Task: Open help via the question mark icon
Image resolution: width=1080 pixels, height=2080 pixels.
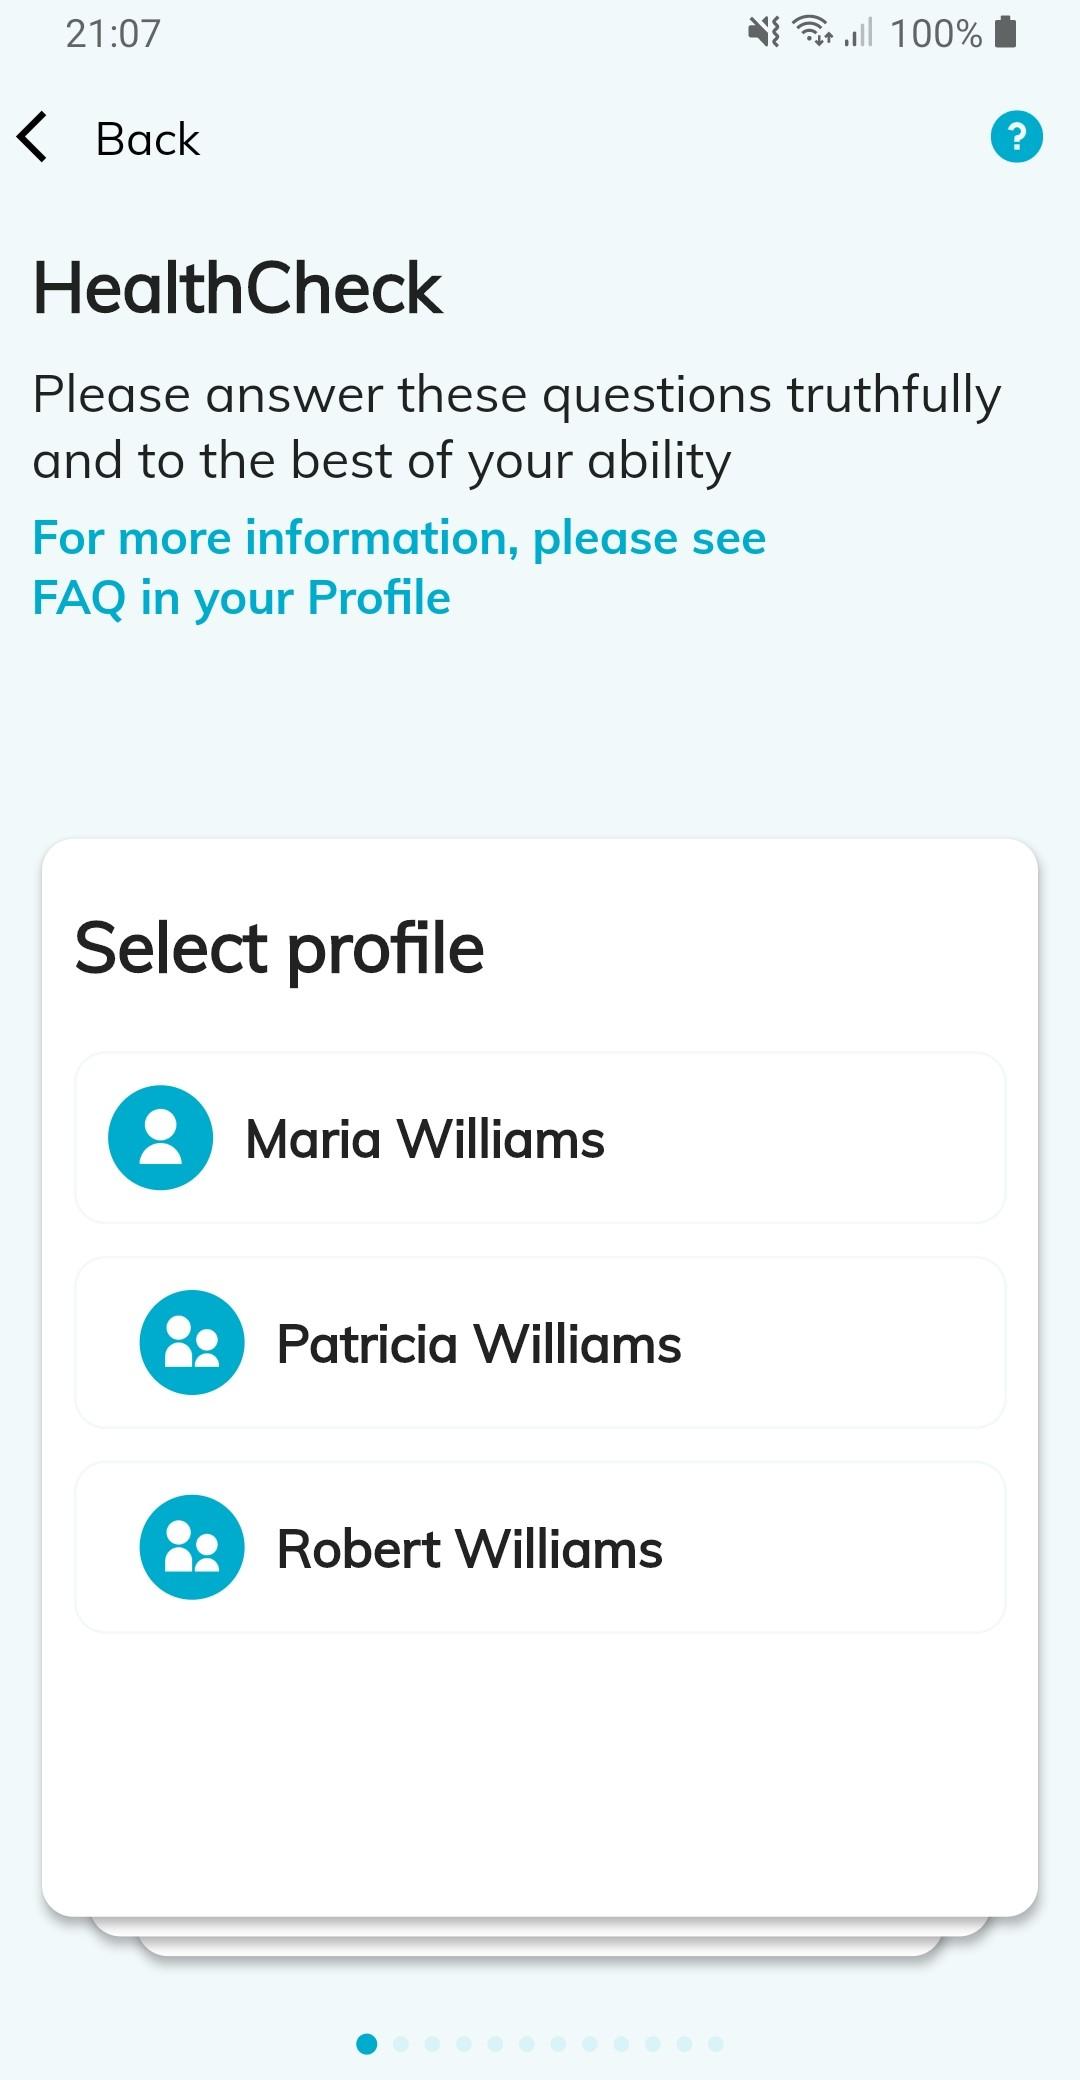Action: coord(1016,137)
